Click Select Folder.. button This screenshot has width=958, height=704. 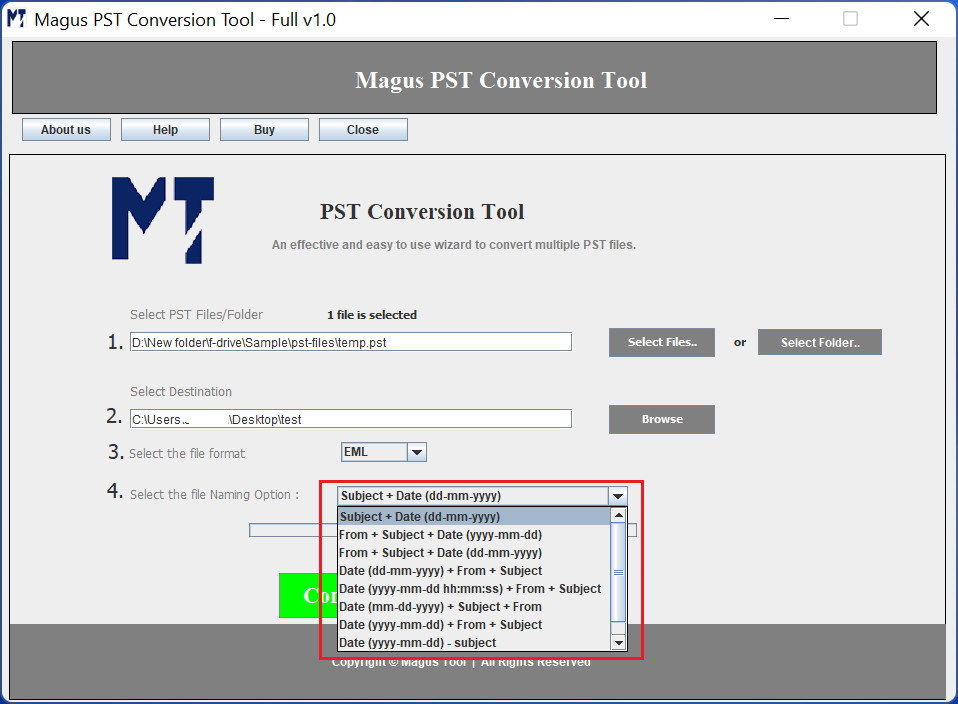point(819,342)
